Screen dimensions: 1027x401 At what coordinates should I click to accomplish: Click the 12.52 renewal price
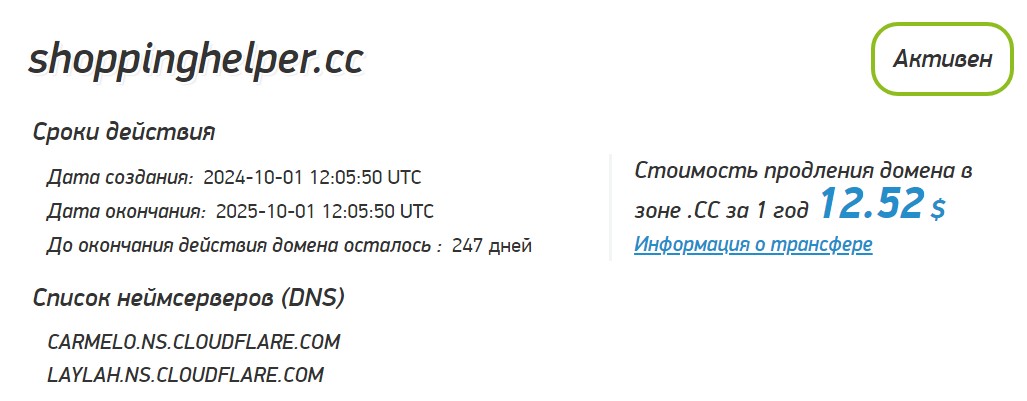tap(872, 203)
